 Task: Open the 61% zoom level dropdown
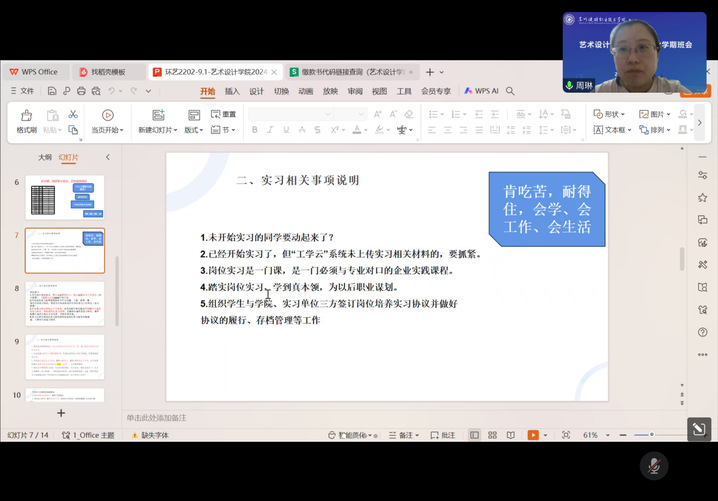(x=594, y=435)
